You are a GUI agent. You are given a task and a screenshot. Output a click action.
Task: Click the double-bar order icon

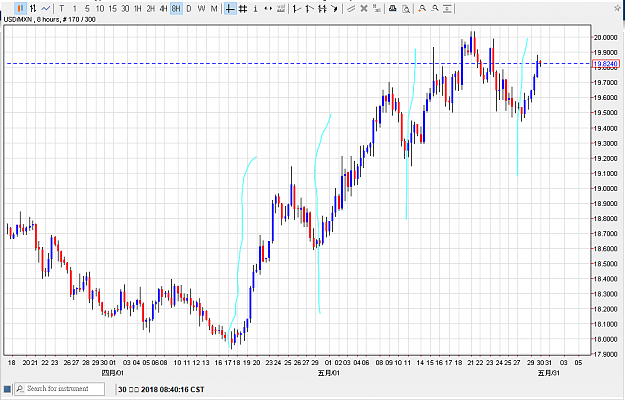[x=322, y=9]
